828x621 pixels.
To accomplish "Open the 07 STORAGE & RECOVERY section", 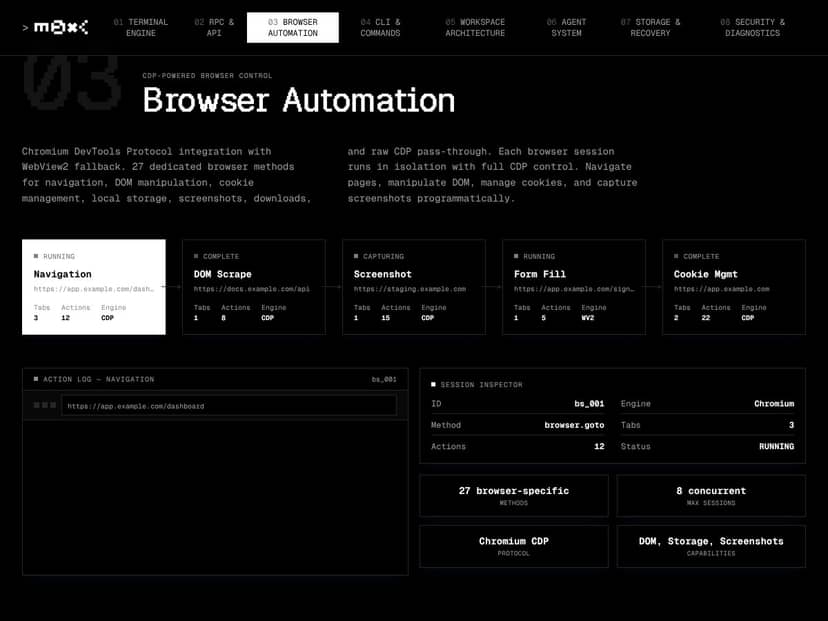I will tap(650, 27).
